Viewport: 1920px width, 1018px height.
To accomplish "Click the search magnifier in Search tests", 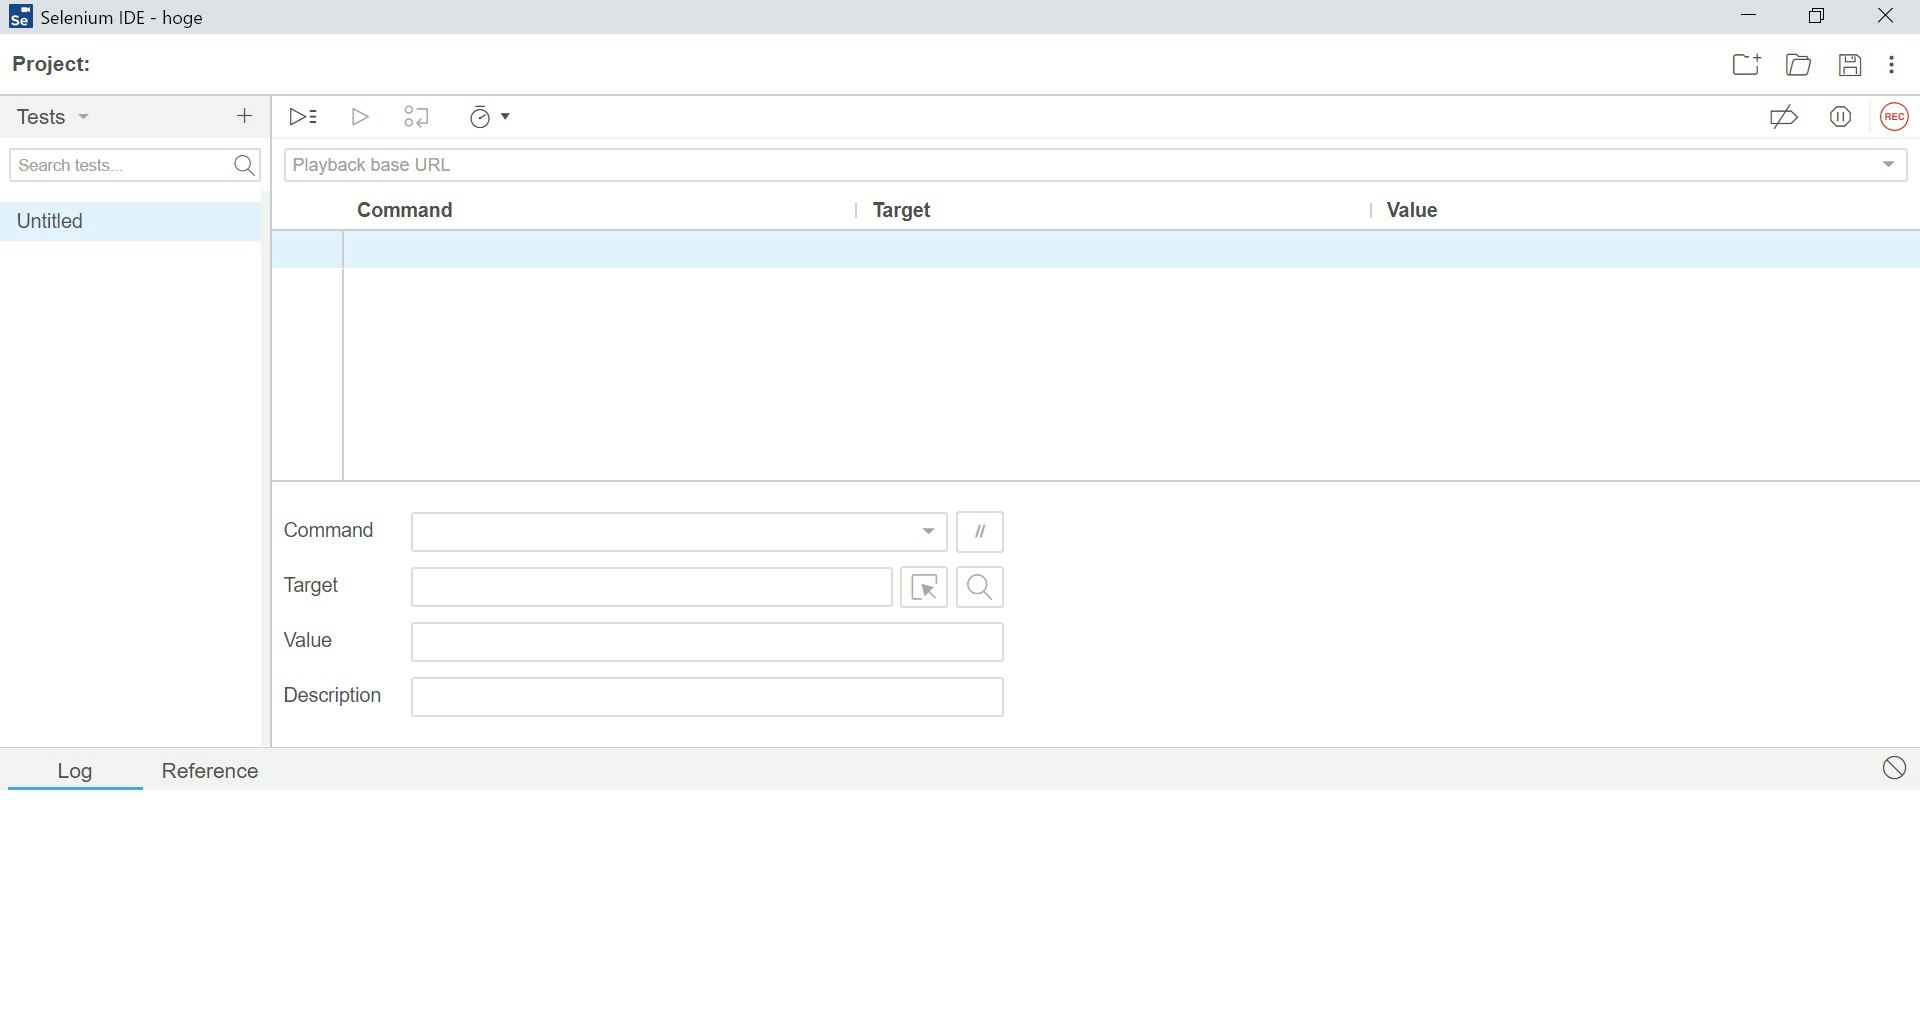I will pyautogui.click(x=244, y=165).
